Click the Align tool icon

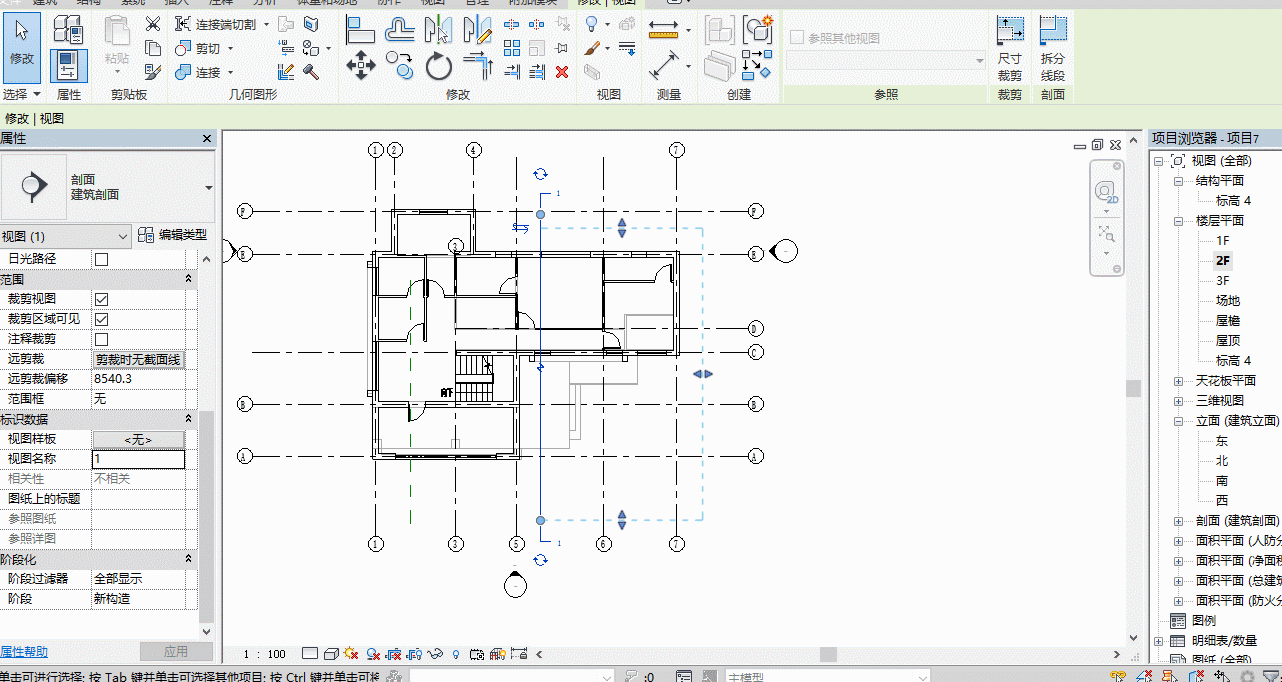click(360, 30)
